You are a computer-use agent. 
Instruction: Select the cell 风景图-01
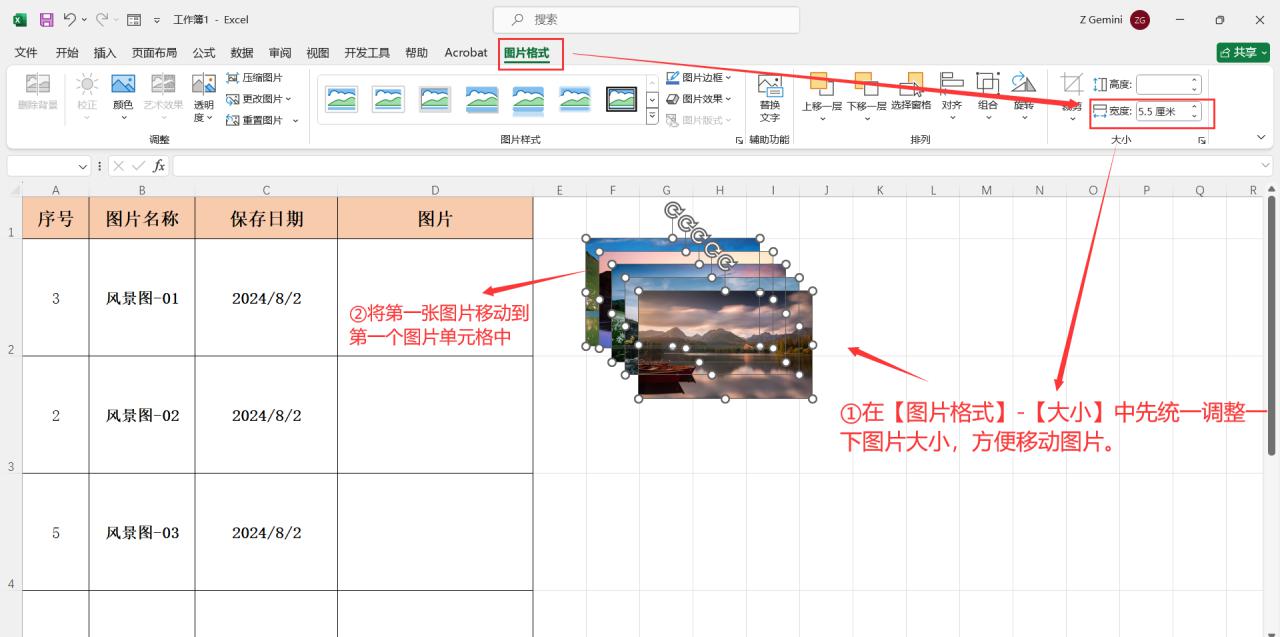(142, 298)
